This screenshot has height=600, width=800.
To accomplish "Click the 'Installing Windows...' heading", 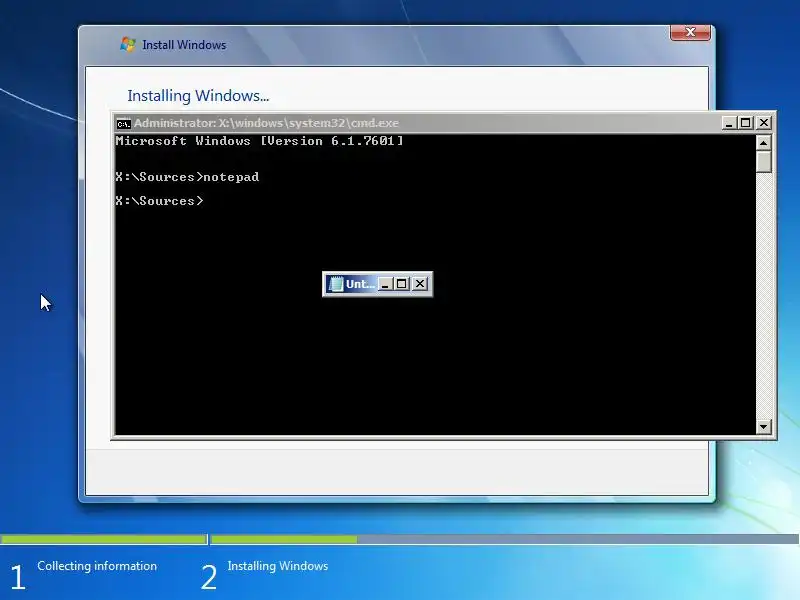I will pos(198,96).
